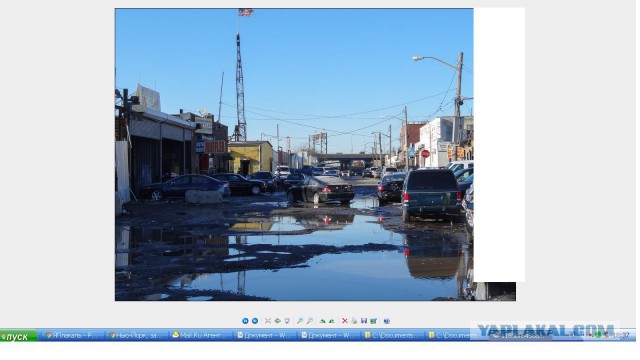Click the displayed street photo
The width and height of the screenshot is (640, 360).
(294, 155)
